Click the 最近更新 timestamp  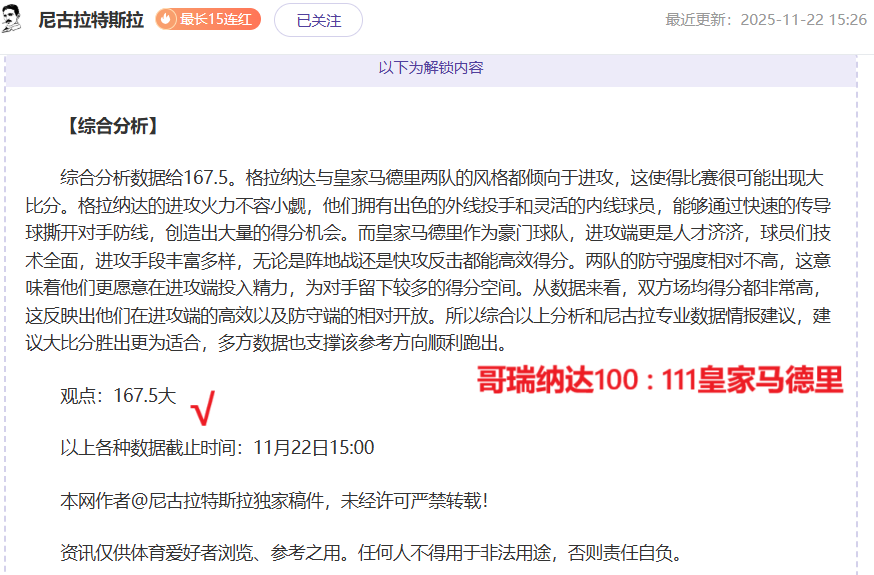765,20
